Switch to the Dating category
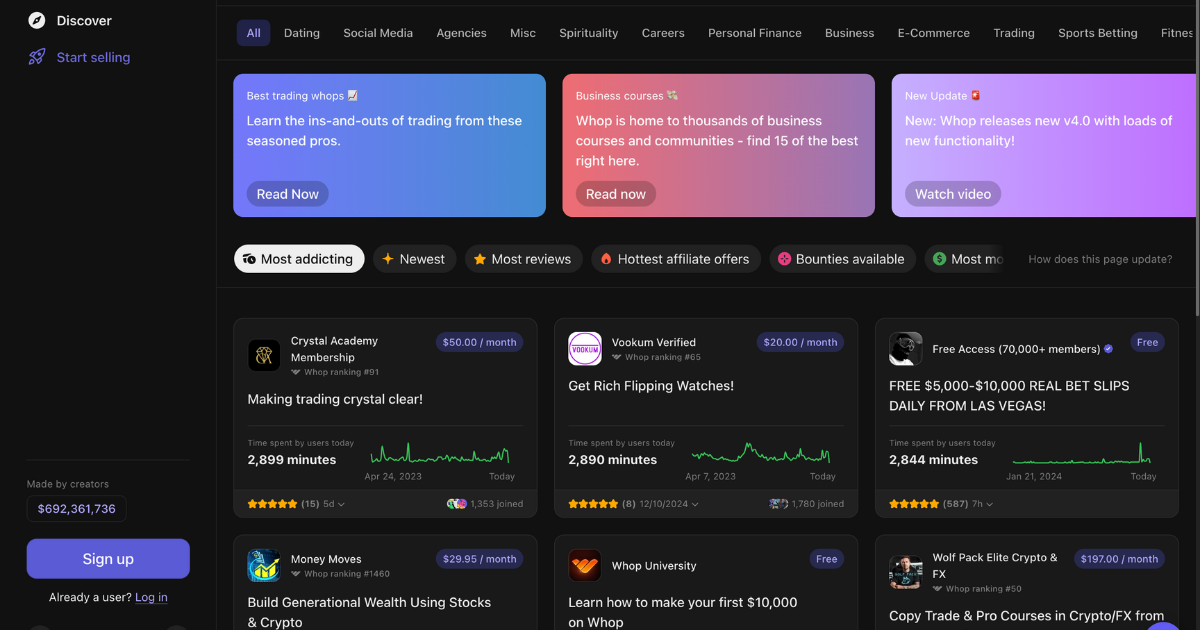This screenshot has height=630, width=1200. coord(302,33)
